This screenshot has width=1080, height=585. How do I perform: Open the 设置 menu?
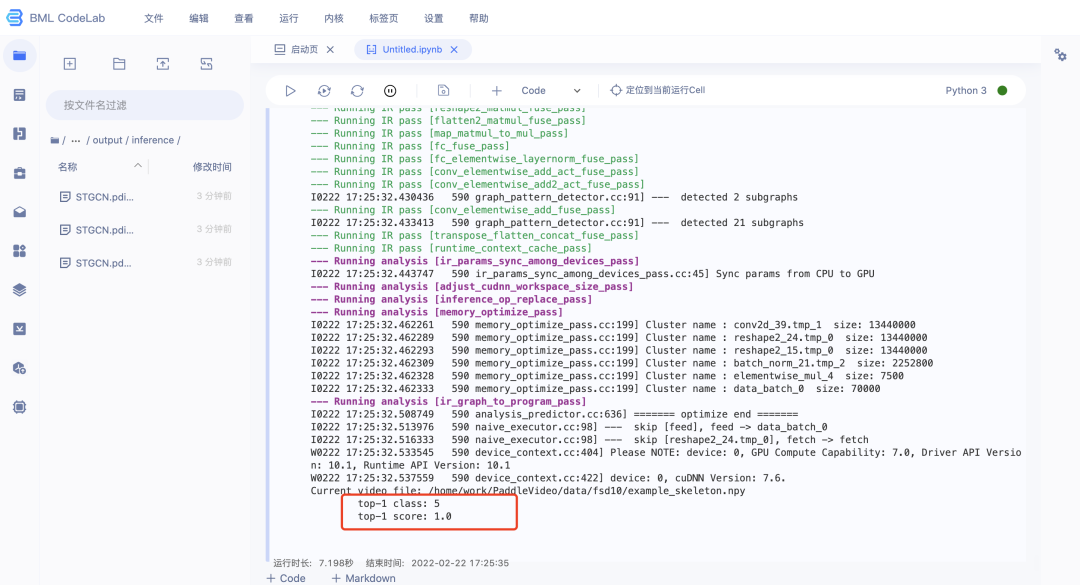434,19
